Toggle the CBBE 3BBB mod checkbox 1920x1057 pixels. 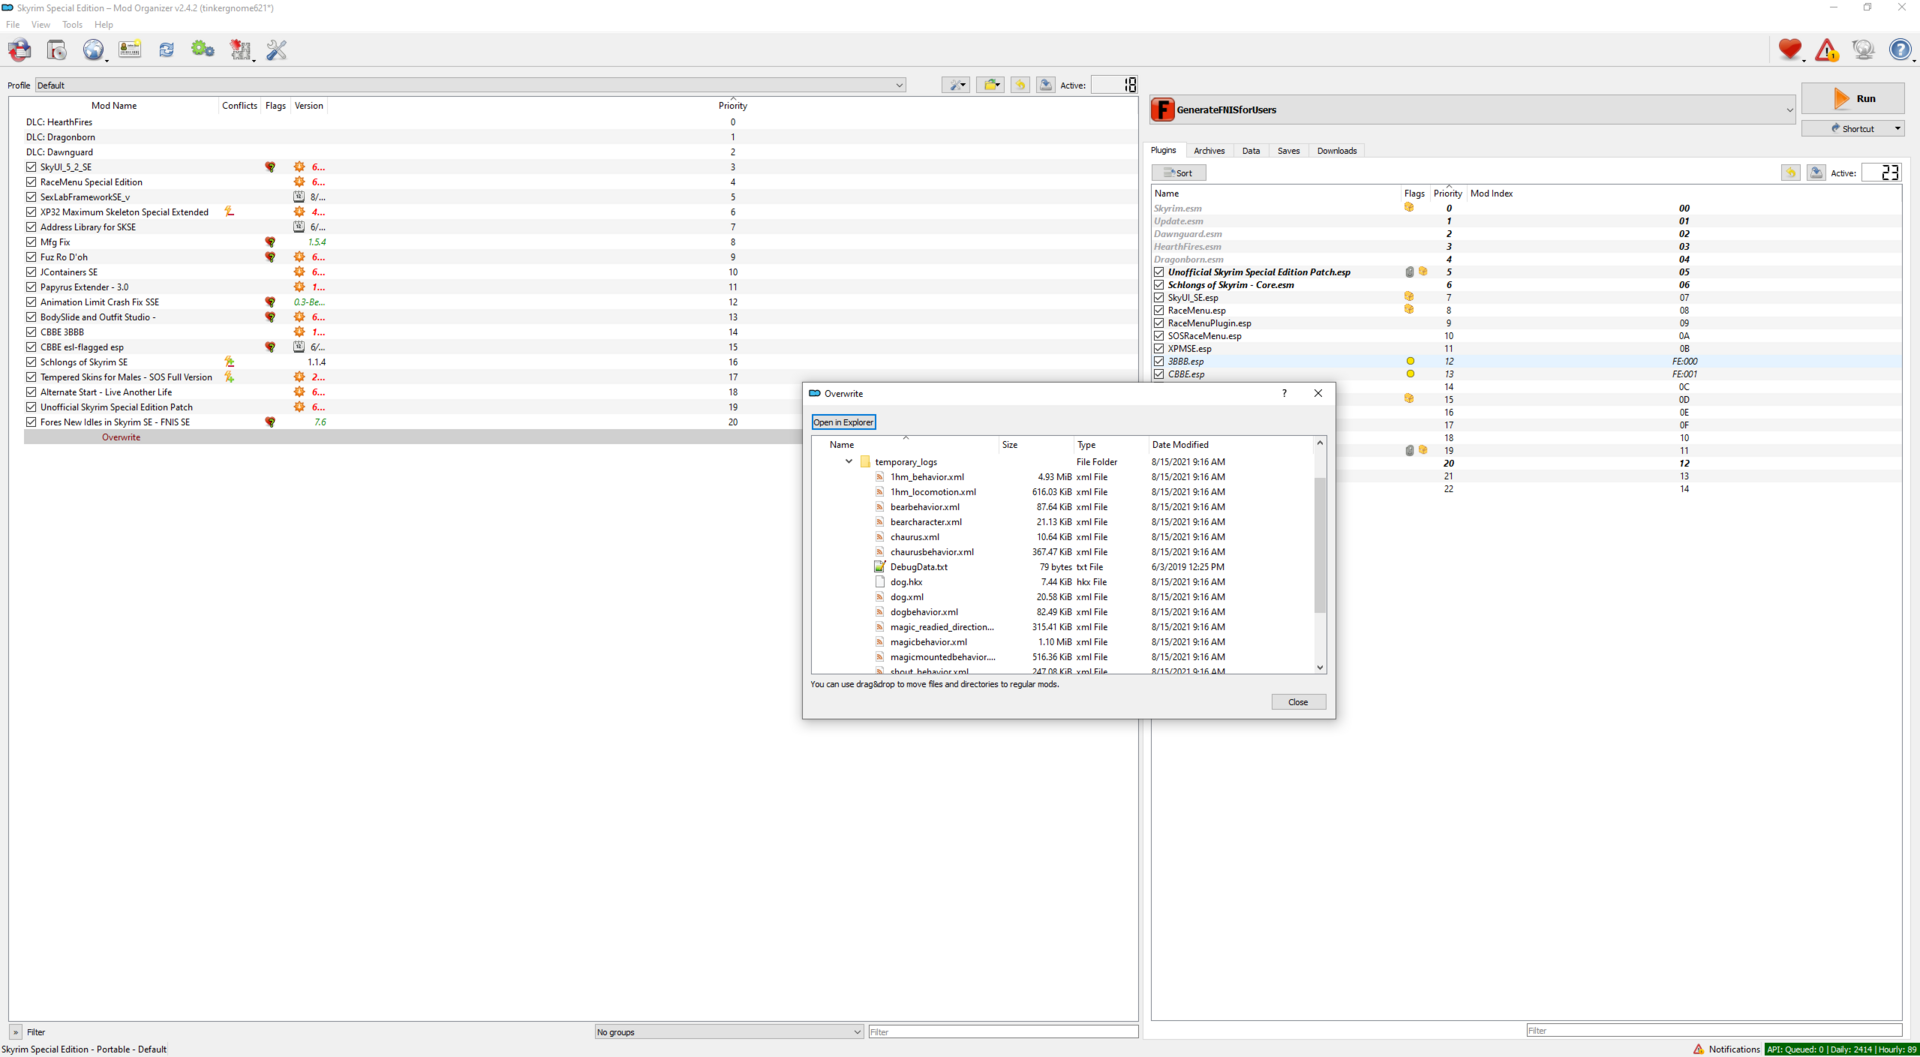tap(31, 332)
